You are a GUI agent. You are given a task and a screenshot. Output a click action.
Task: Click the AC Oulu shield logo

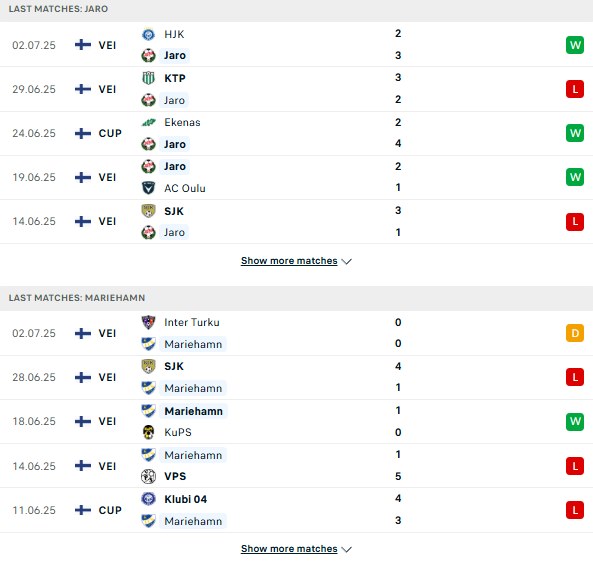148,188
